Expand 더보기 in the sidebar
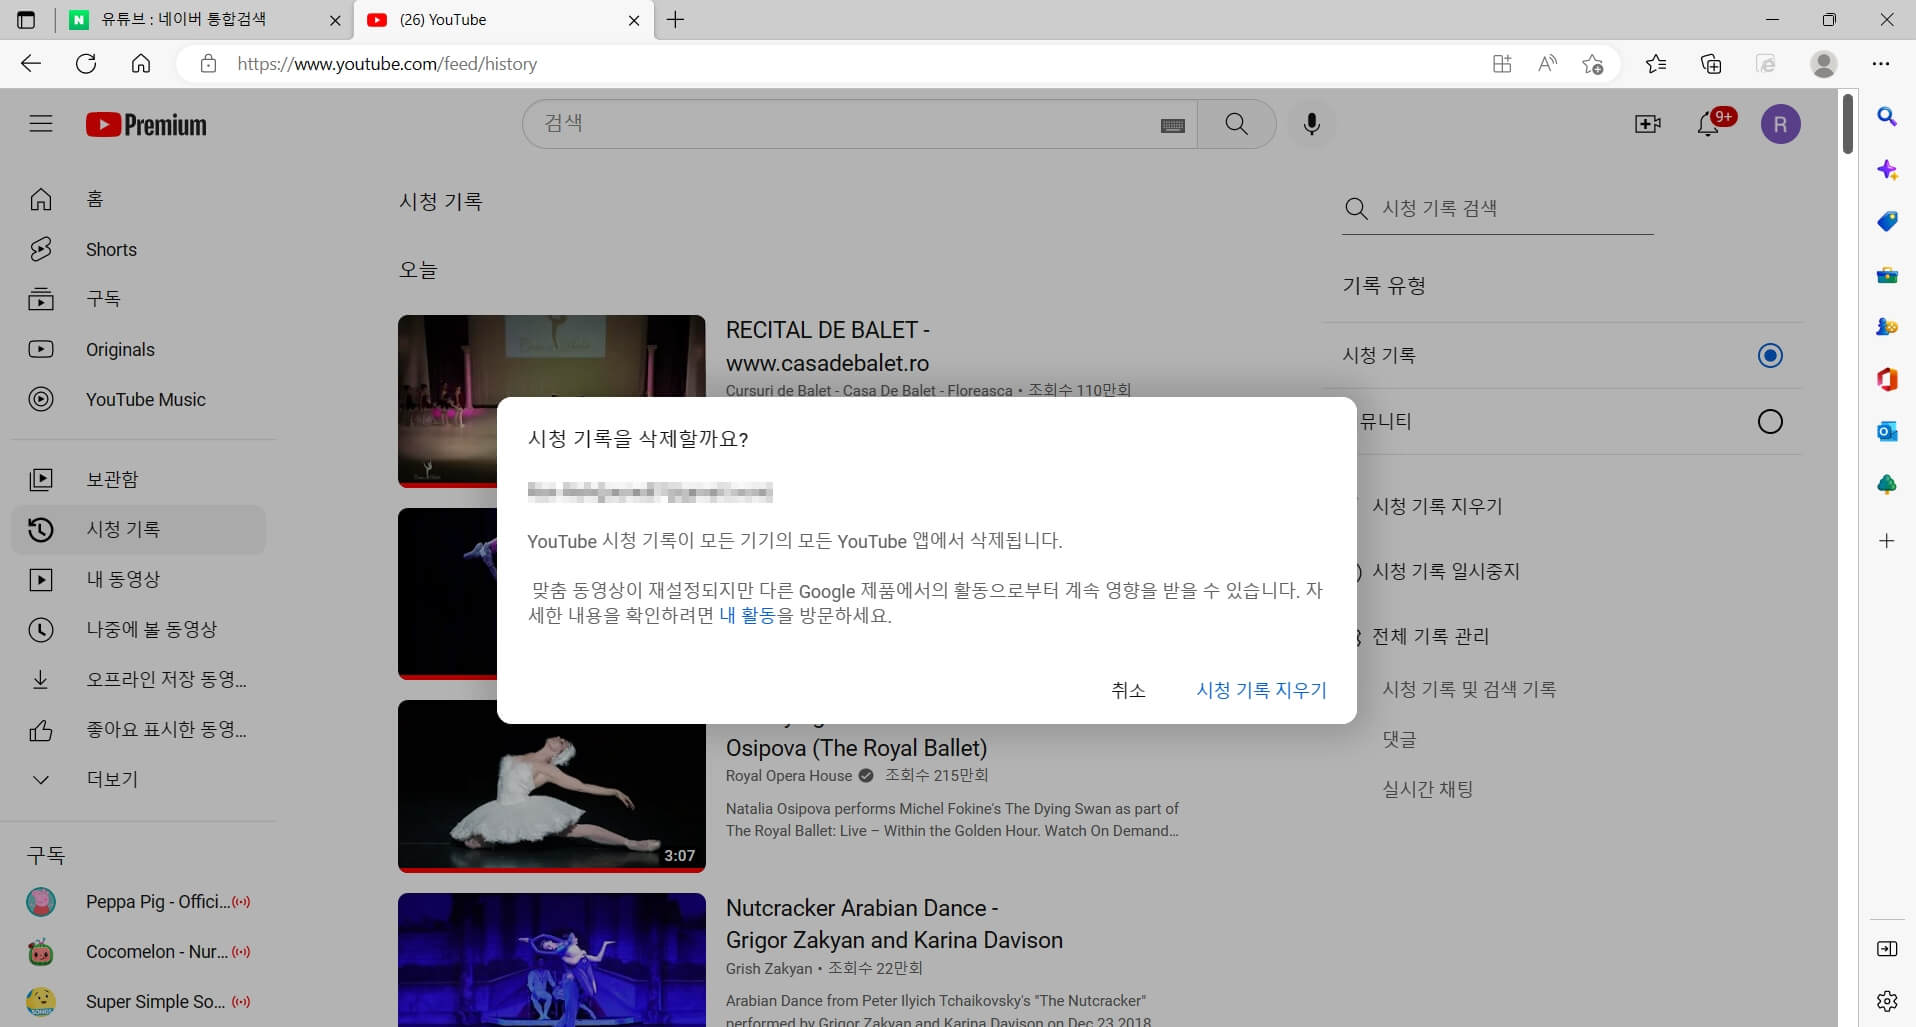 tap(110, 779)
